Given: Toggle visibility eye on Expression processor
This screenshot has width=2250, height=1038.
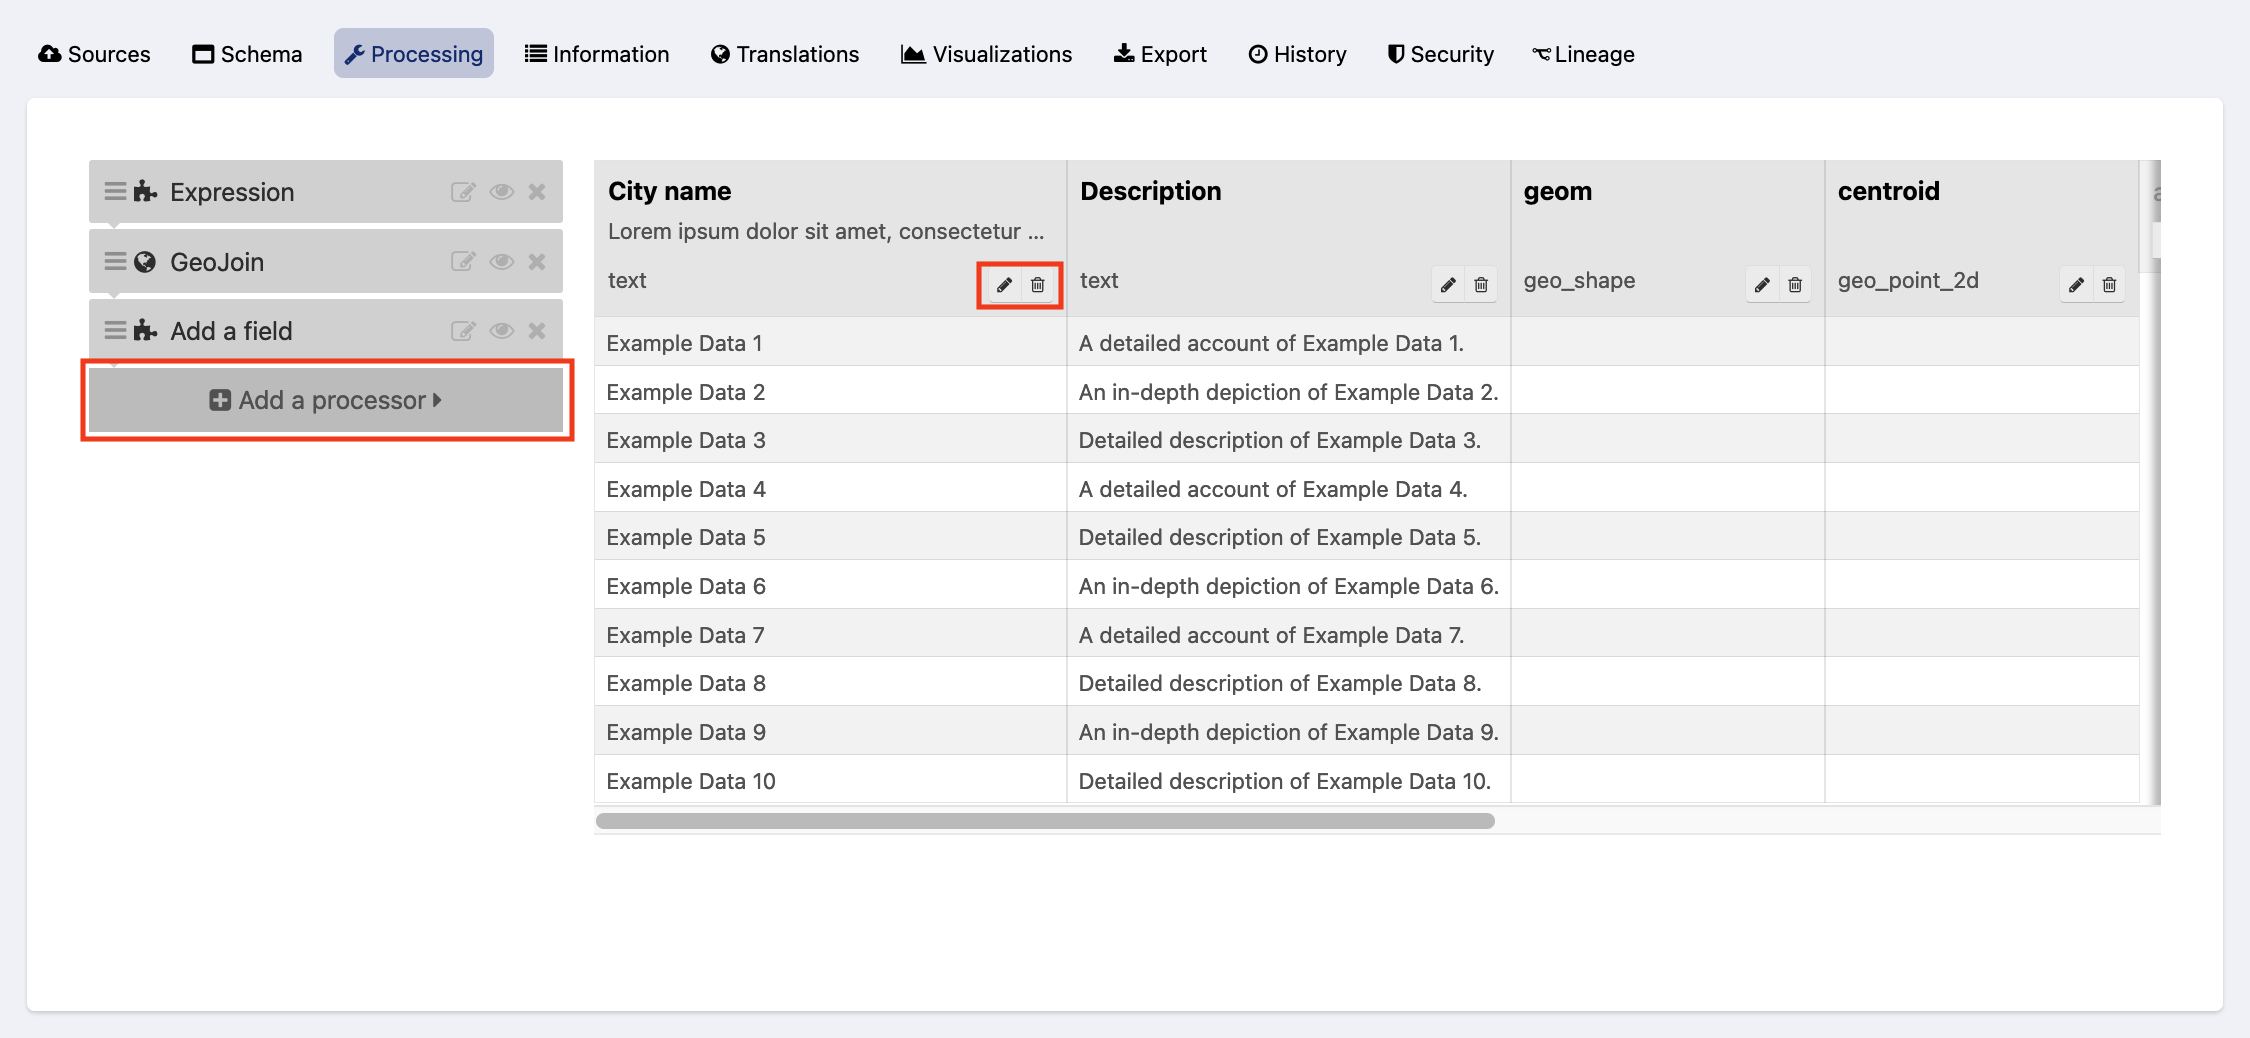Looking at the screenshot, I should click(x=501, y=192).
